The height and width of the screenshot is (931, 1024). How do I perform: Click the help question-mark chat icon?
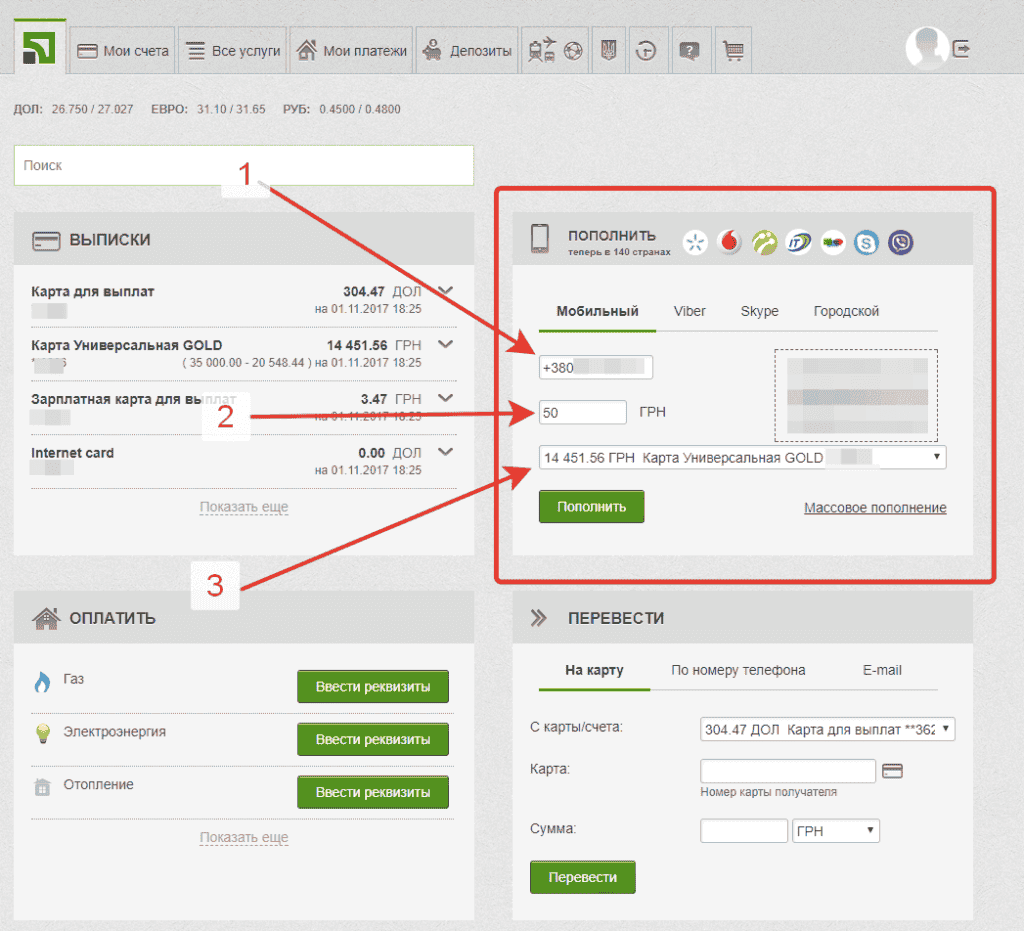click(688, 51)
